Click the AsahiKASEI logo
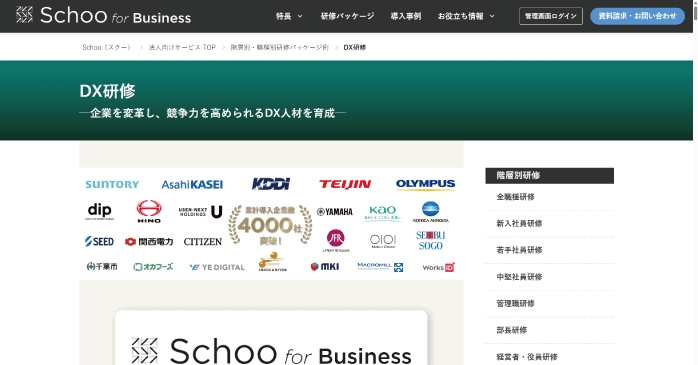This screenshot has height=365, width=698. pos(192,184)
